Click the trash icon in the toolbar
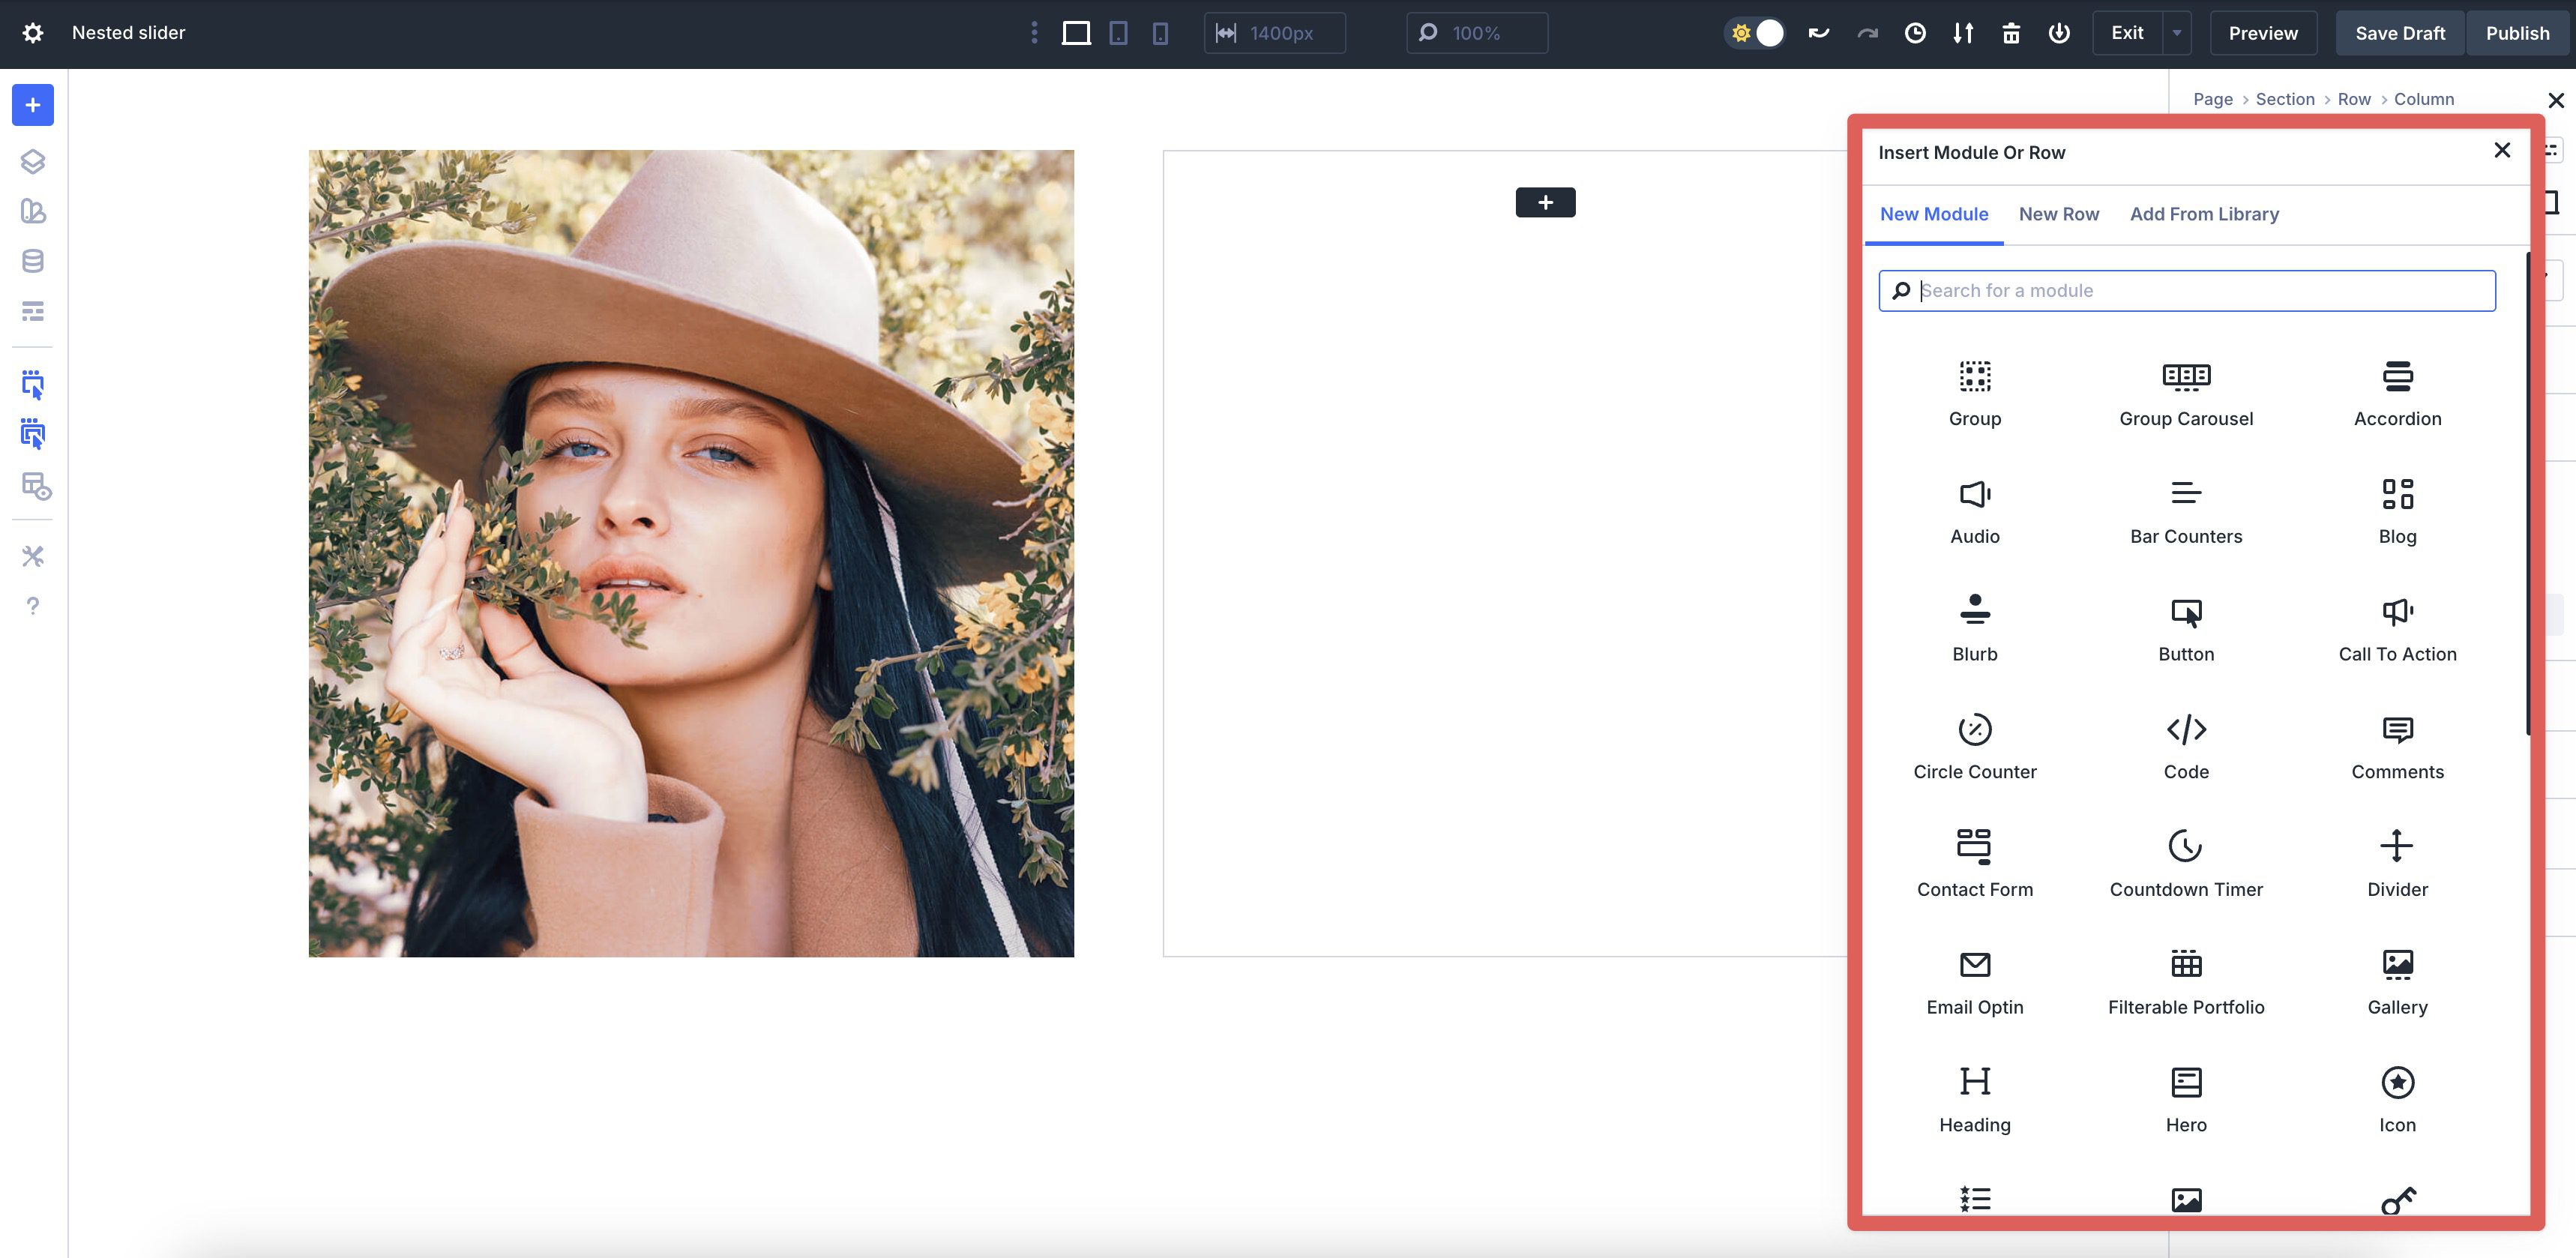The width and height of the screenshot is (2576, 1258). click(x=2010, y=32)
